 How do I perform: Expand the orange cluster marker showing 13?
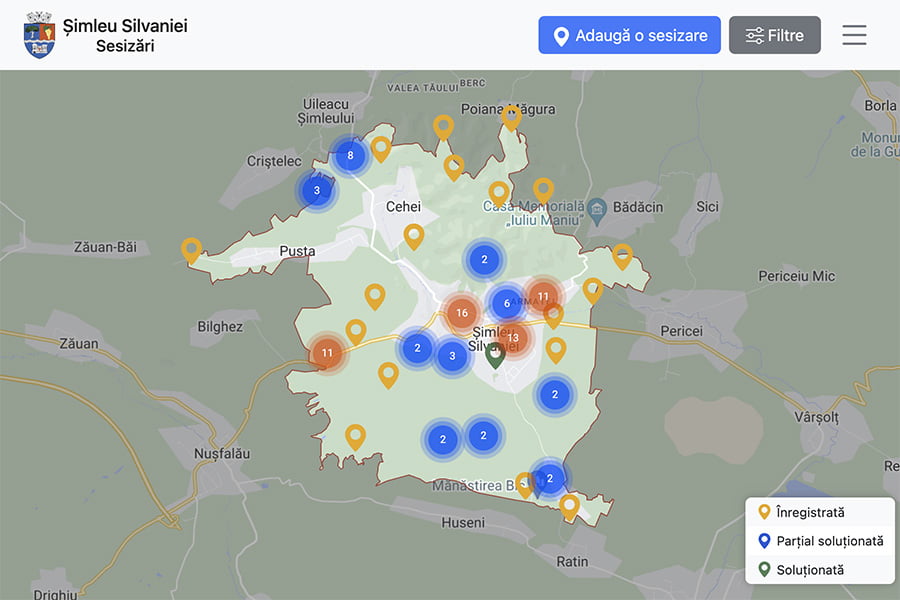point(513,338)
